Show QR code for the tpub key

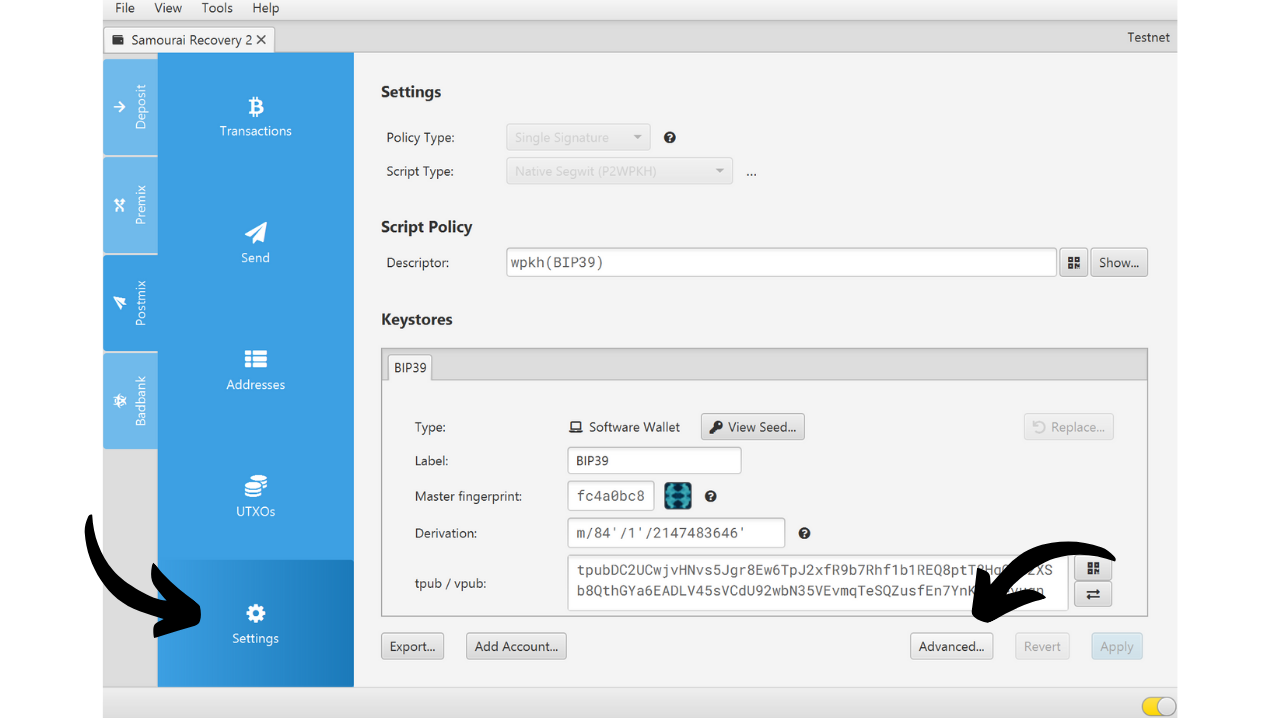pyautogui.click(x=1093, y=568)
